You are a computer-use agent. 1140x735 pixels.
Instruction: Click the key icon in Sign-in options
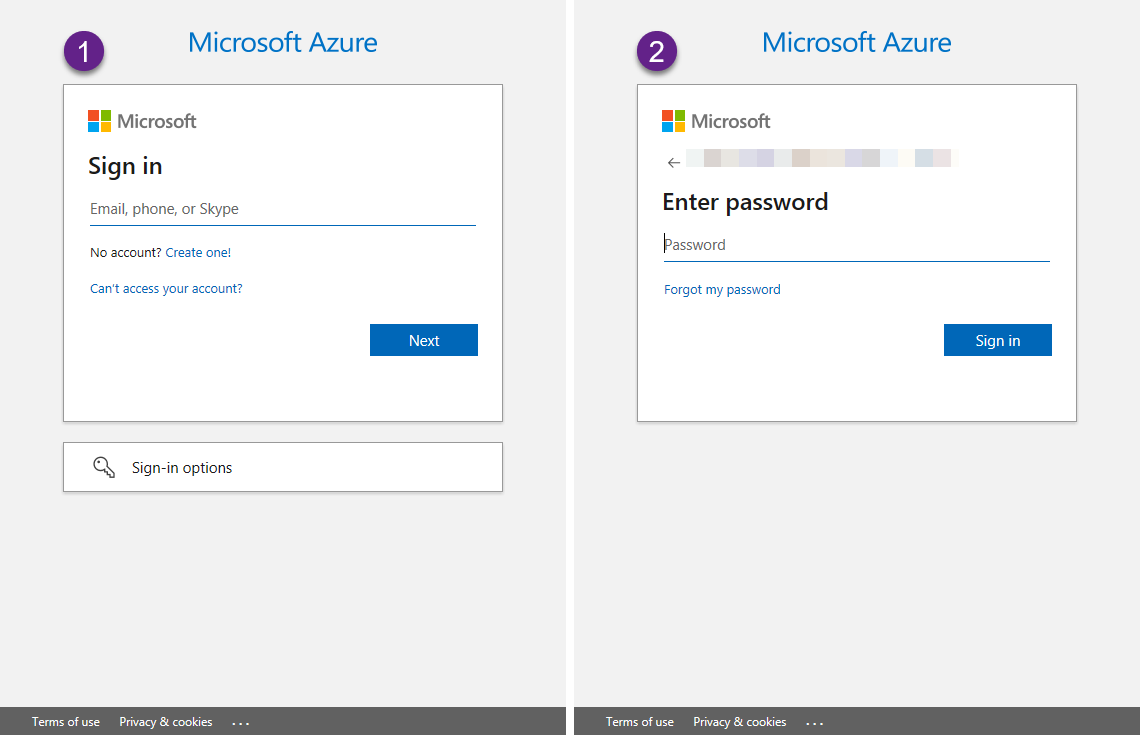pos(104,467)
